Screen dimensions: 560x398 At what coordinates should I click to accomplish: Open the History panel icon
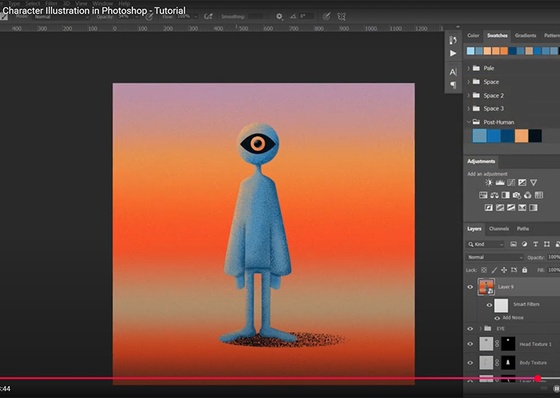point(453,40)
